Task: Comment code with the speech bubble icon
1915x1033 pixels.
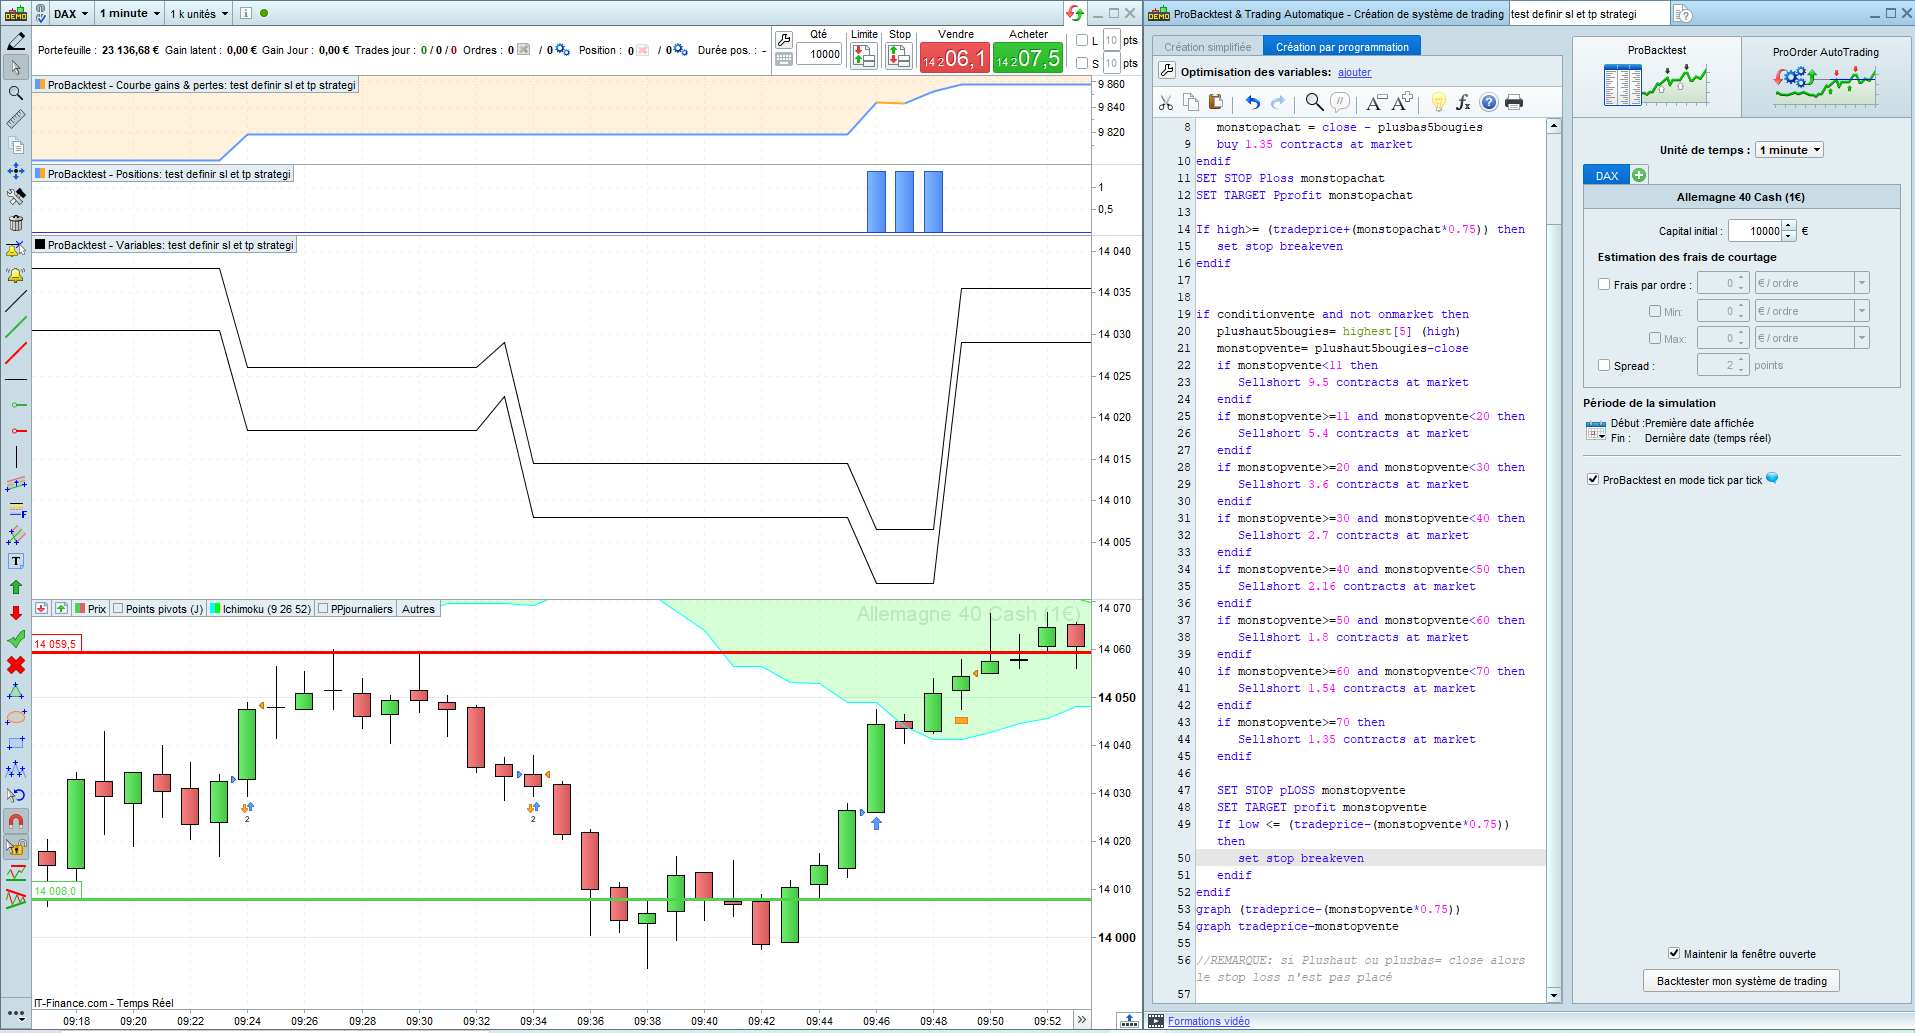Action: (x=1340, y=102)
